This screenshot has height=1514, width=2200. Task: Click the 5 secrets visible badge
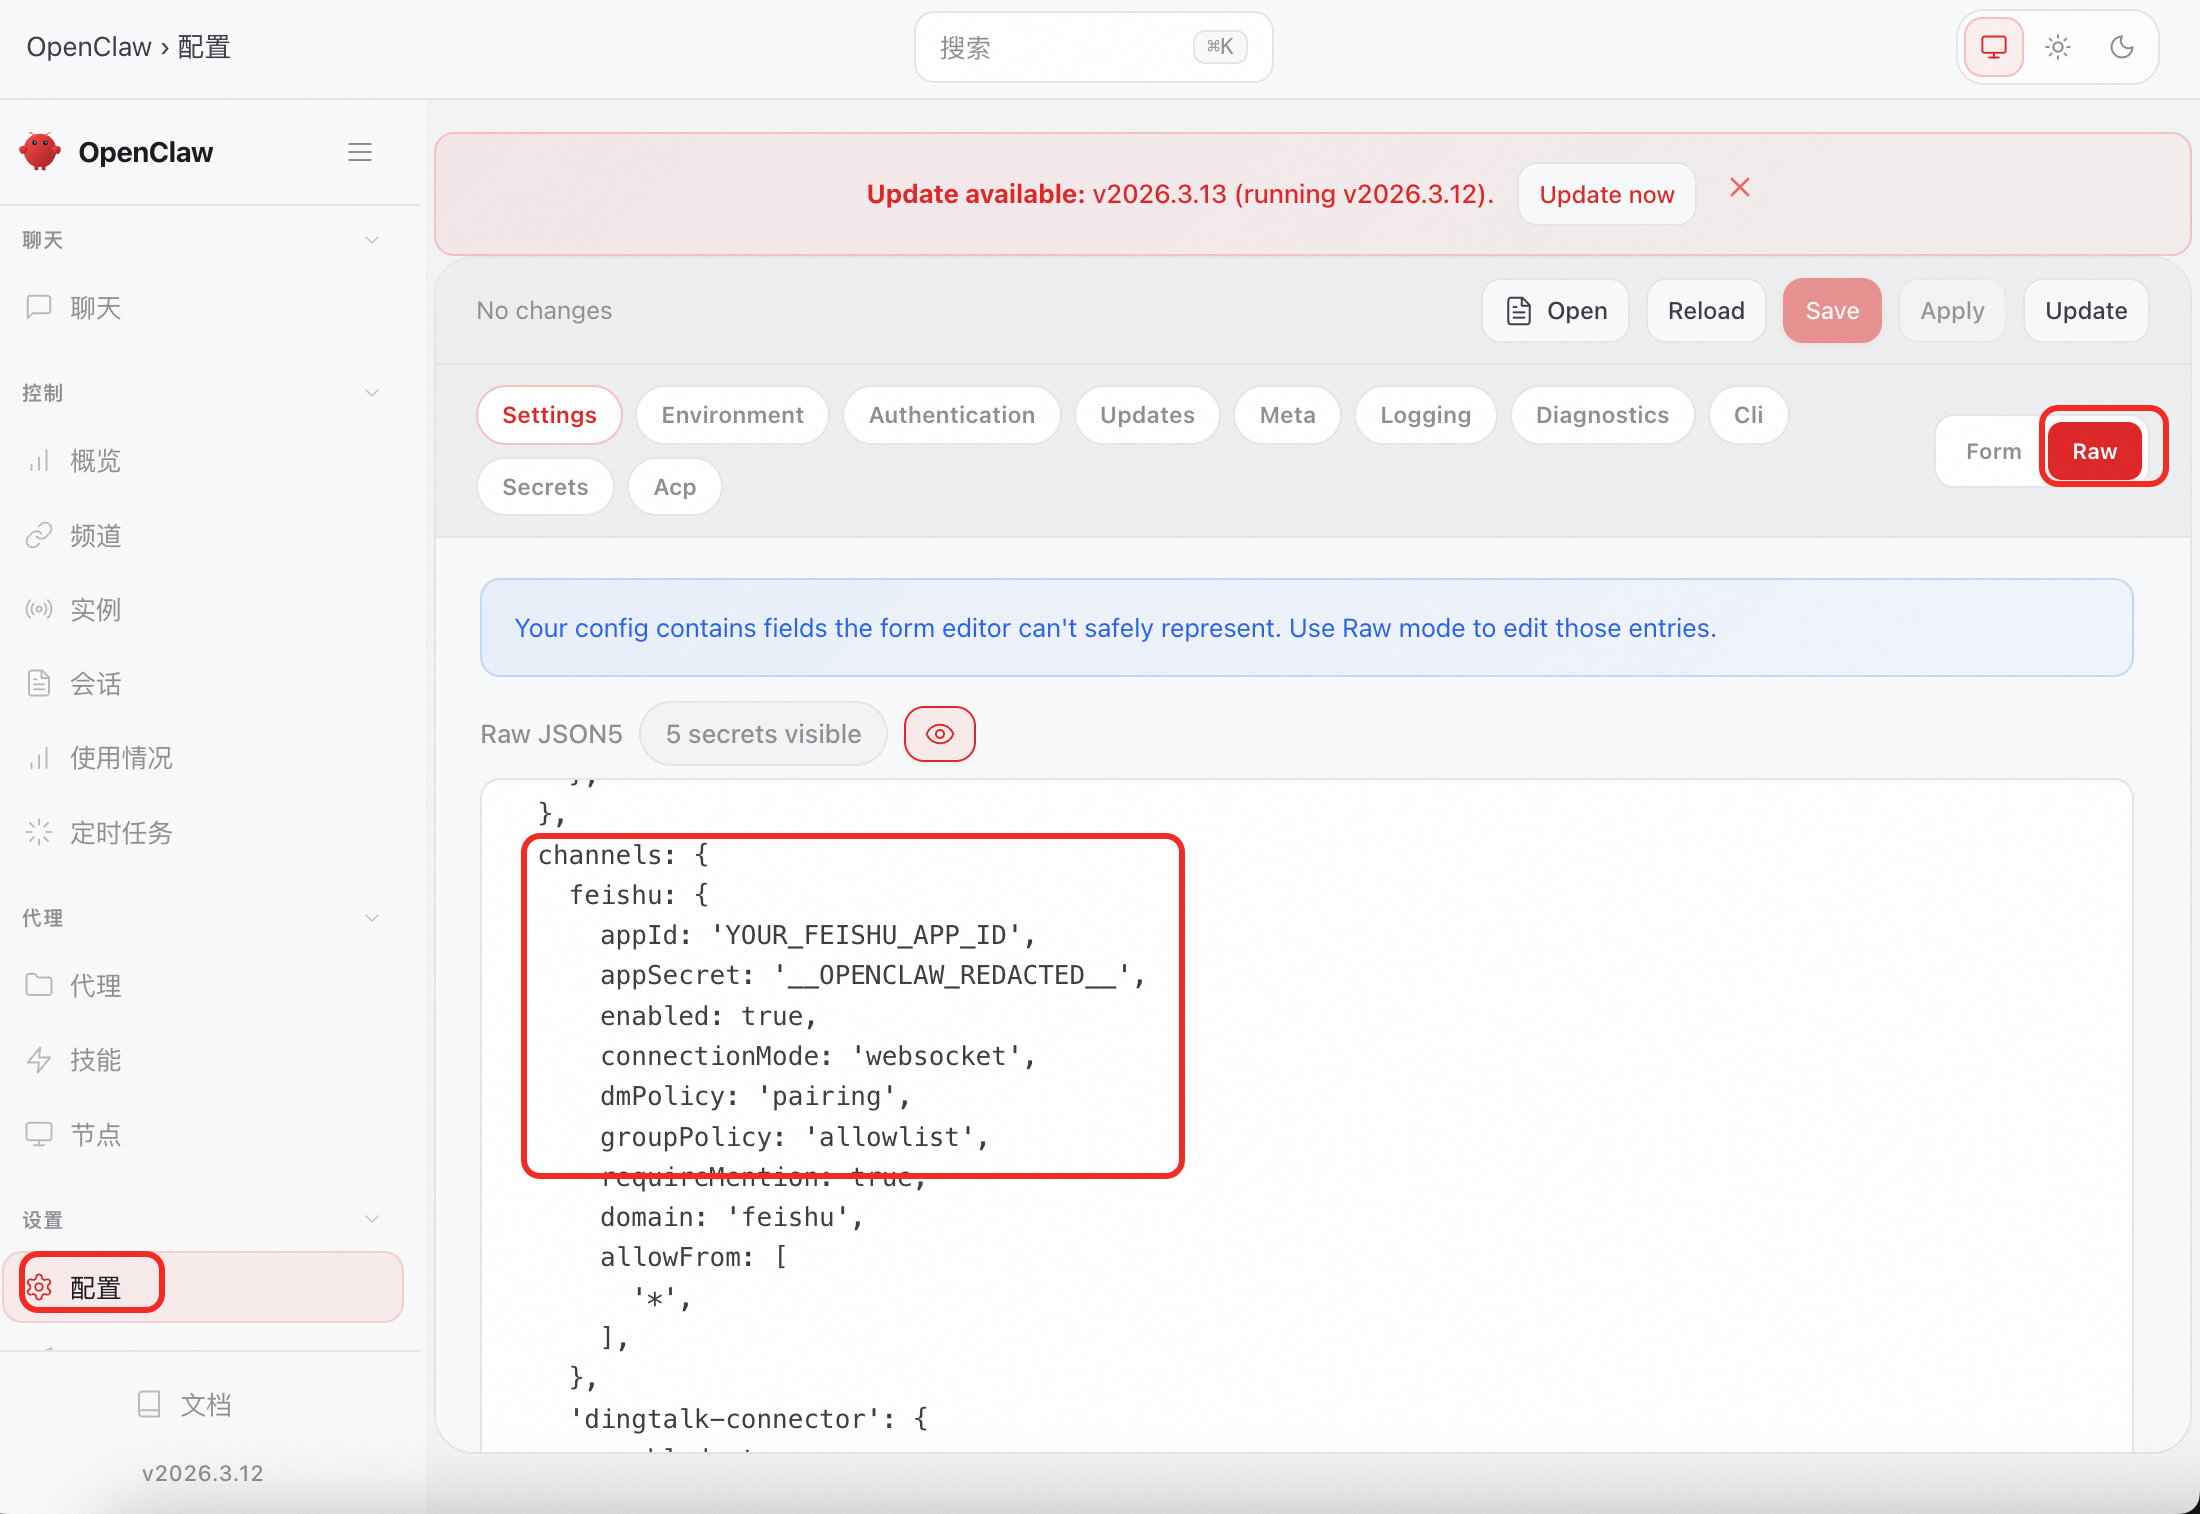point(763,734)
